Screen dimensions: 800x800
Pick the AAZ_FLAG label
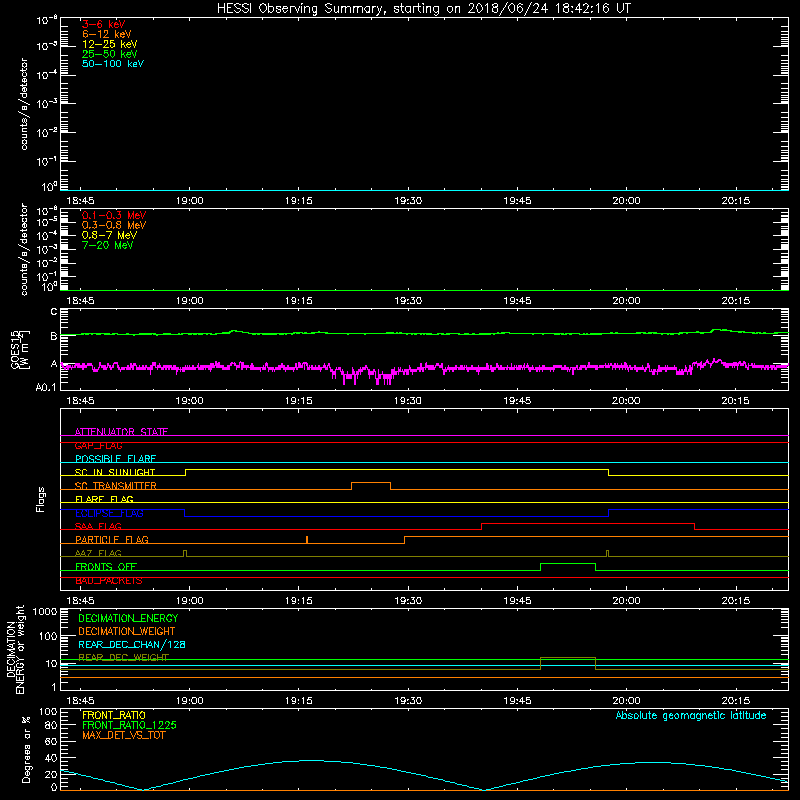pos(98,553)
